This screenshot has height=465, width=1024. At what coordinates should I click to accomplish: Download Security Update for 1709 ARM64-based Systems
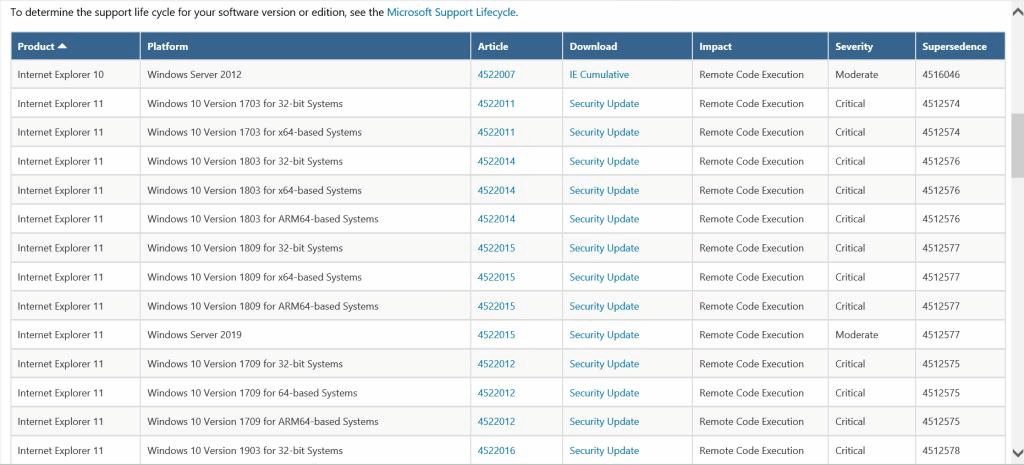(x=604, y=422)
